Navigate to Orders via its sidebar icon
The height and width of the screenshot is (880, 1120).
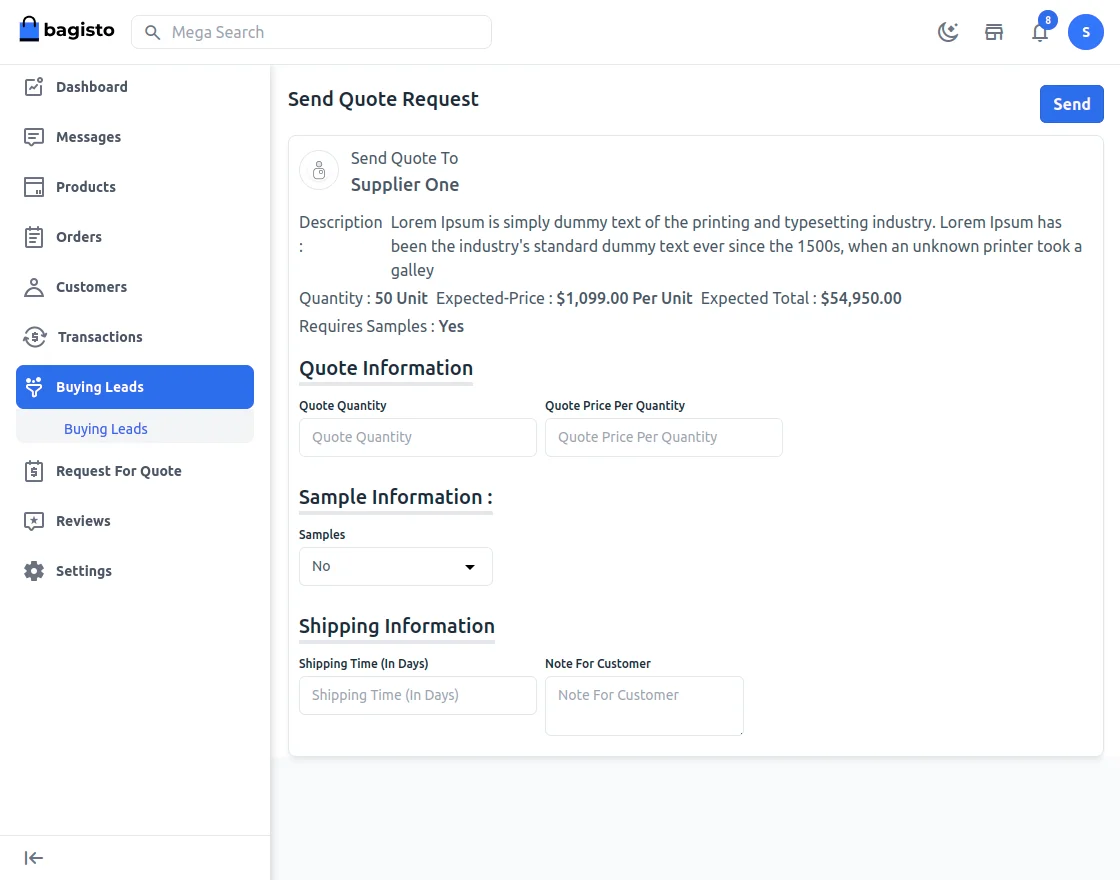tap(35, 237)
